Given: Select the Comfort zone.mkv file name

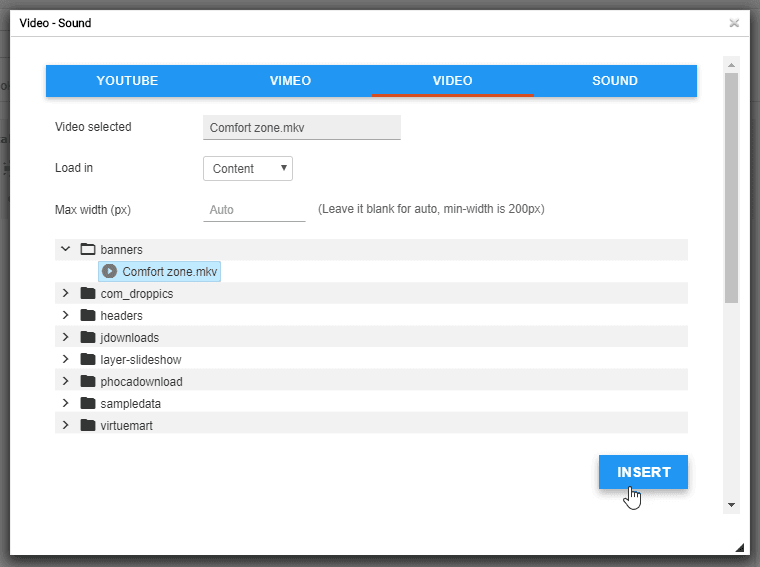Looking at the screenshot, I should coord(169,271).
